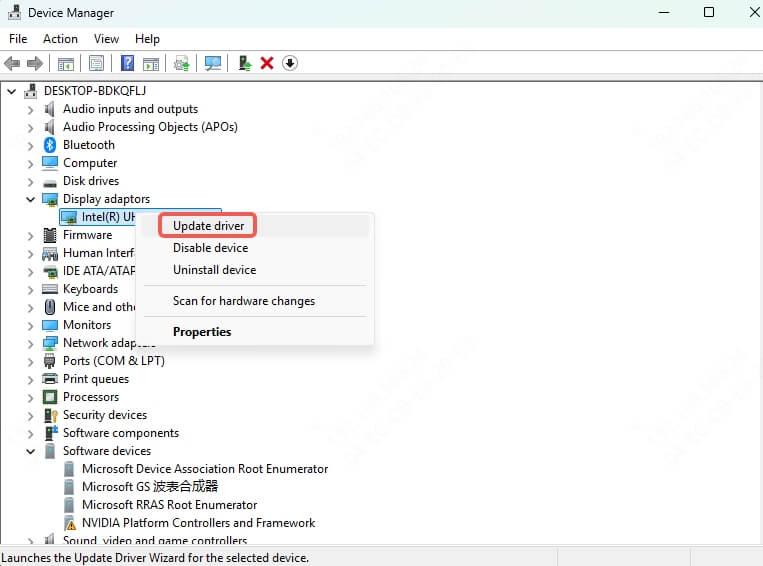Image resolution: width=763 pixels, height=566 pixels.
Task: Expand the Computer category chevron
Action: [31, 164]
